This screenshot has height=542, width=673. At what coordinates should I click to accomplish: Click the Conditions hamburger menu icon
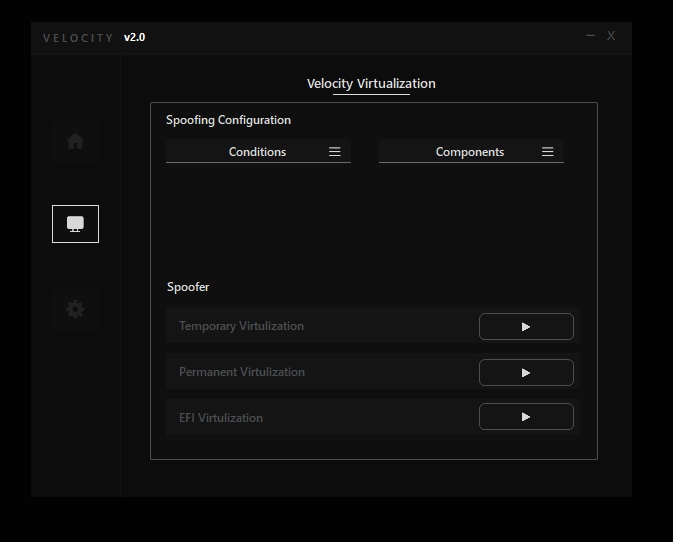(x=335, y=151)
